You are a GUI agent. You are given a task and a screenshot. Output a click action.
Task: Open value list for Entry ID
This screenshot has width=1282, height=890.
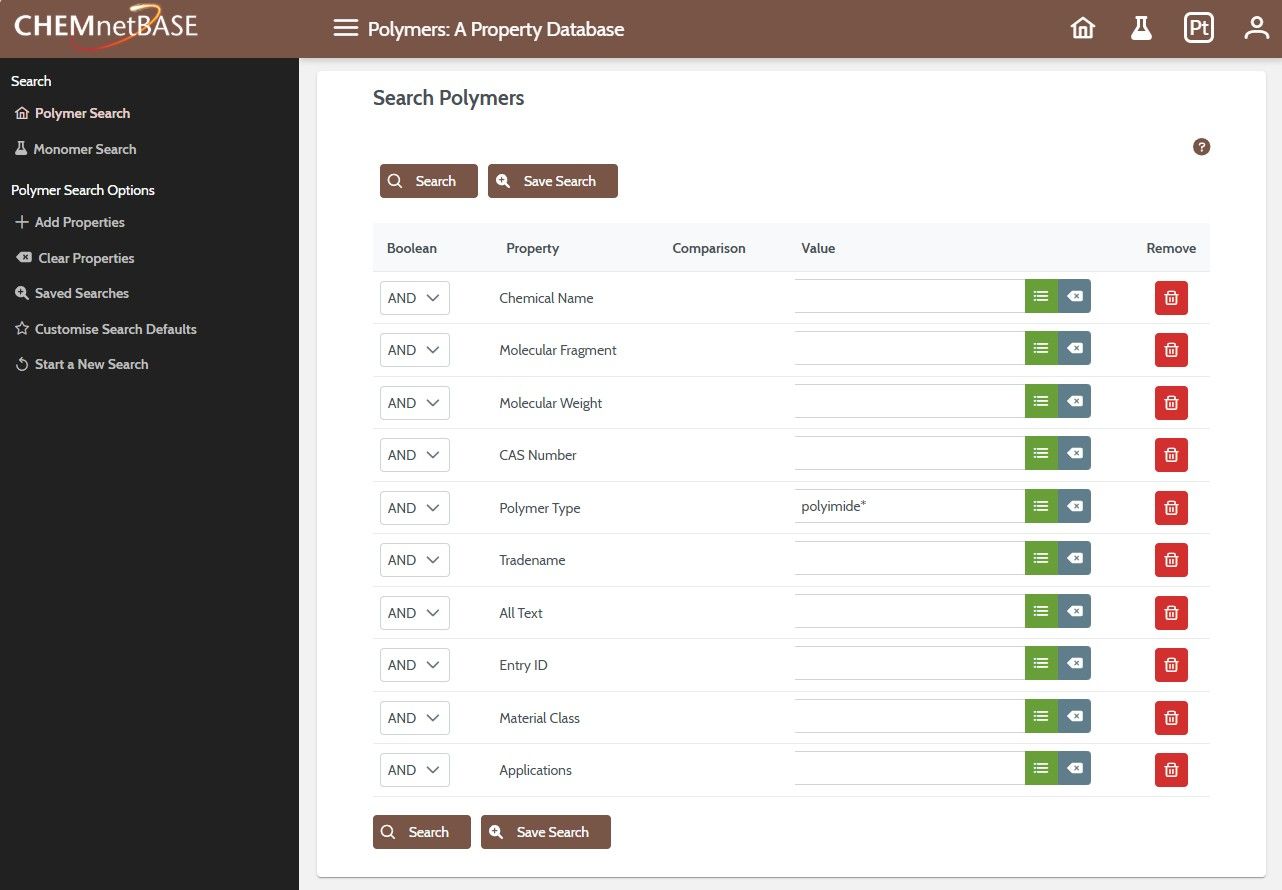[1041, 663]
